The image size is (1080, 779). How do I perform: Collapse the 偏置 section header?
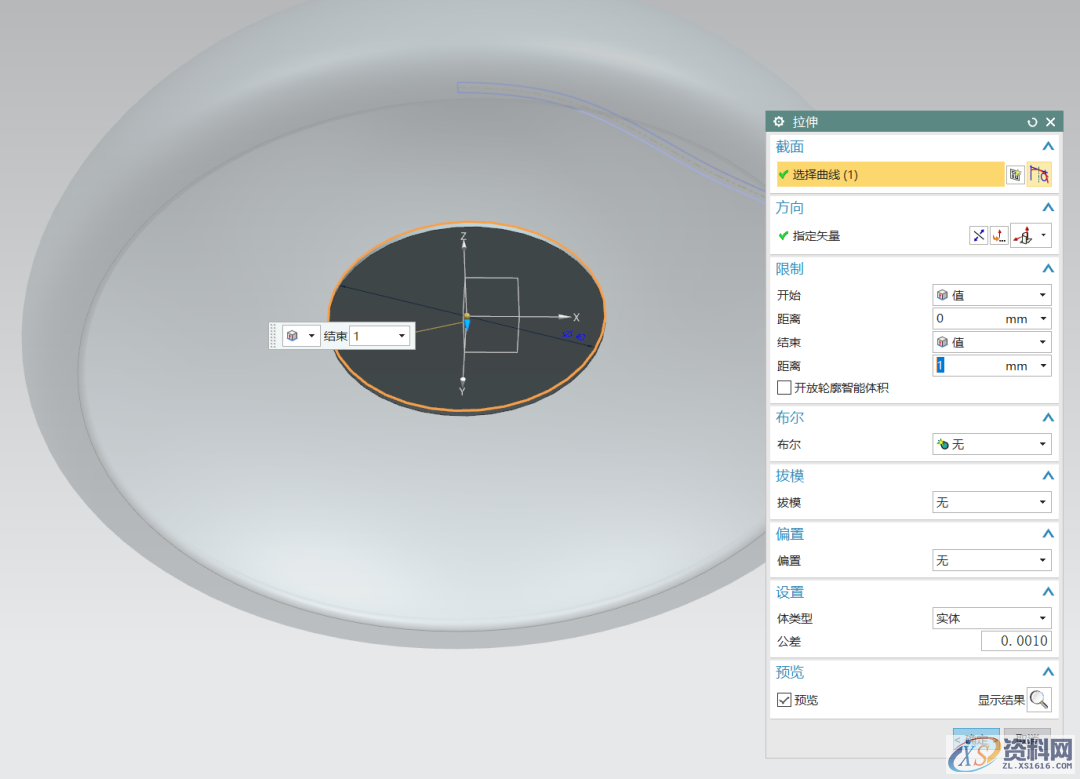1048,535
